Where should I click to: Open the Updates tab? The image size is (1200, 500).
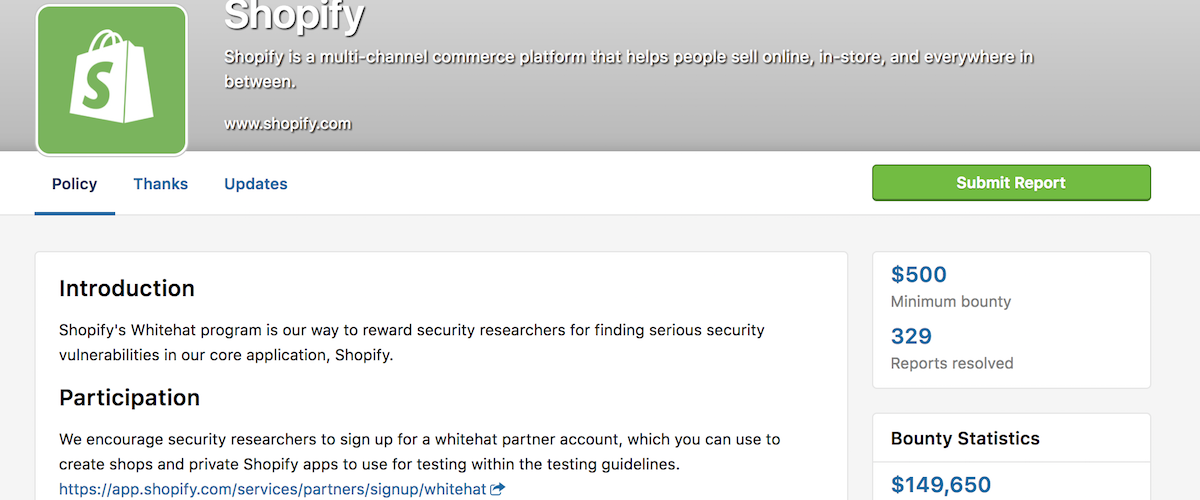[x=256, y=184]
